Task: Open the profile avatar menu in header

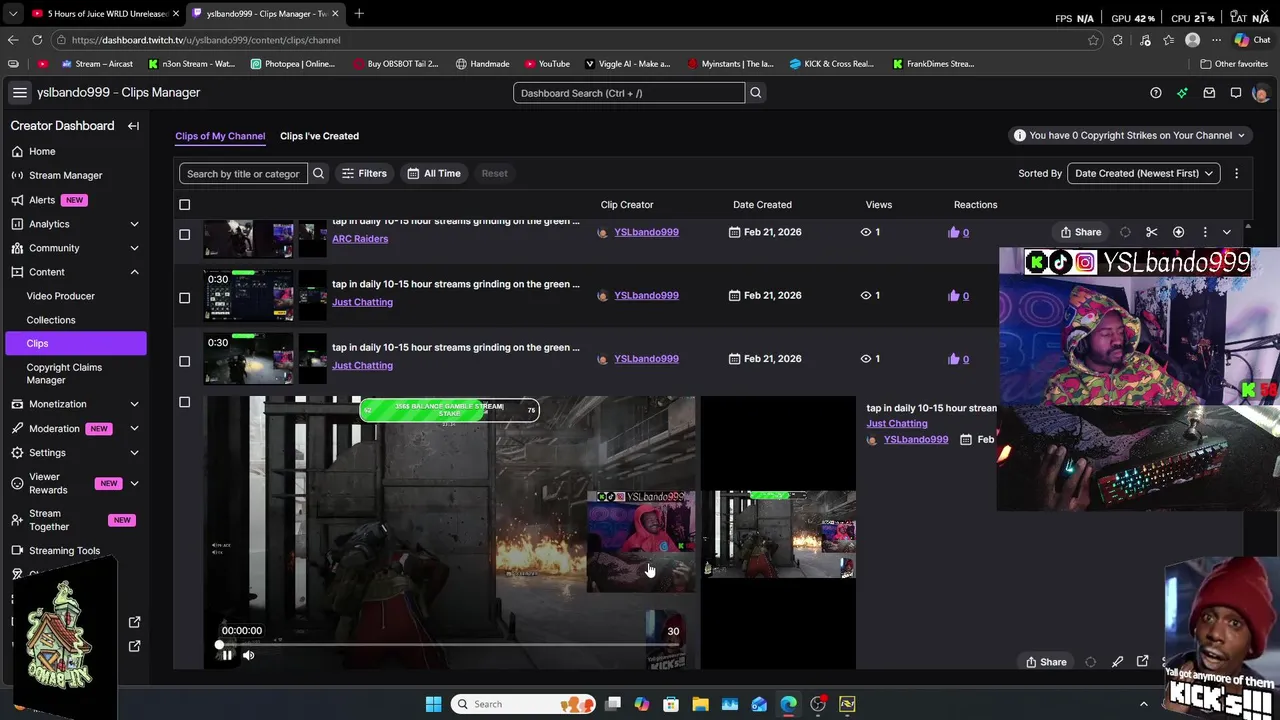Action: pyautogui.click(x=1260, y=93)
